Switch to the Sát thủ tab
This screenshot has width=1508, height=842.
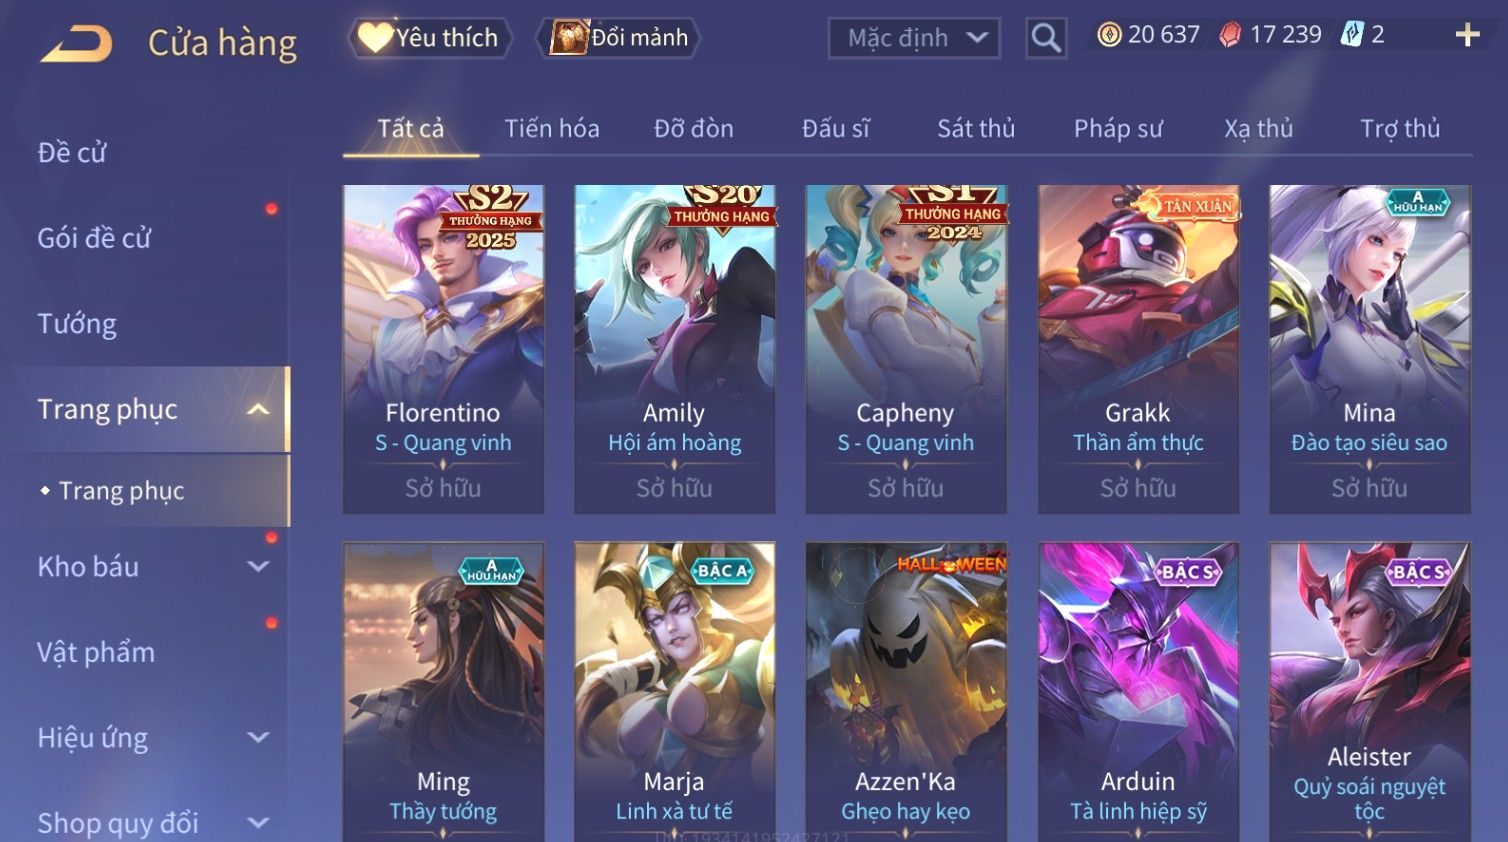coord(976,129)
